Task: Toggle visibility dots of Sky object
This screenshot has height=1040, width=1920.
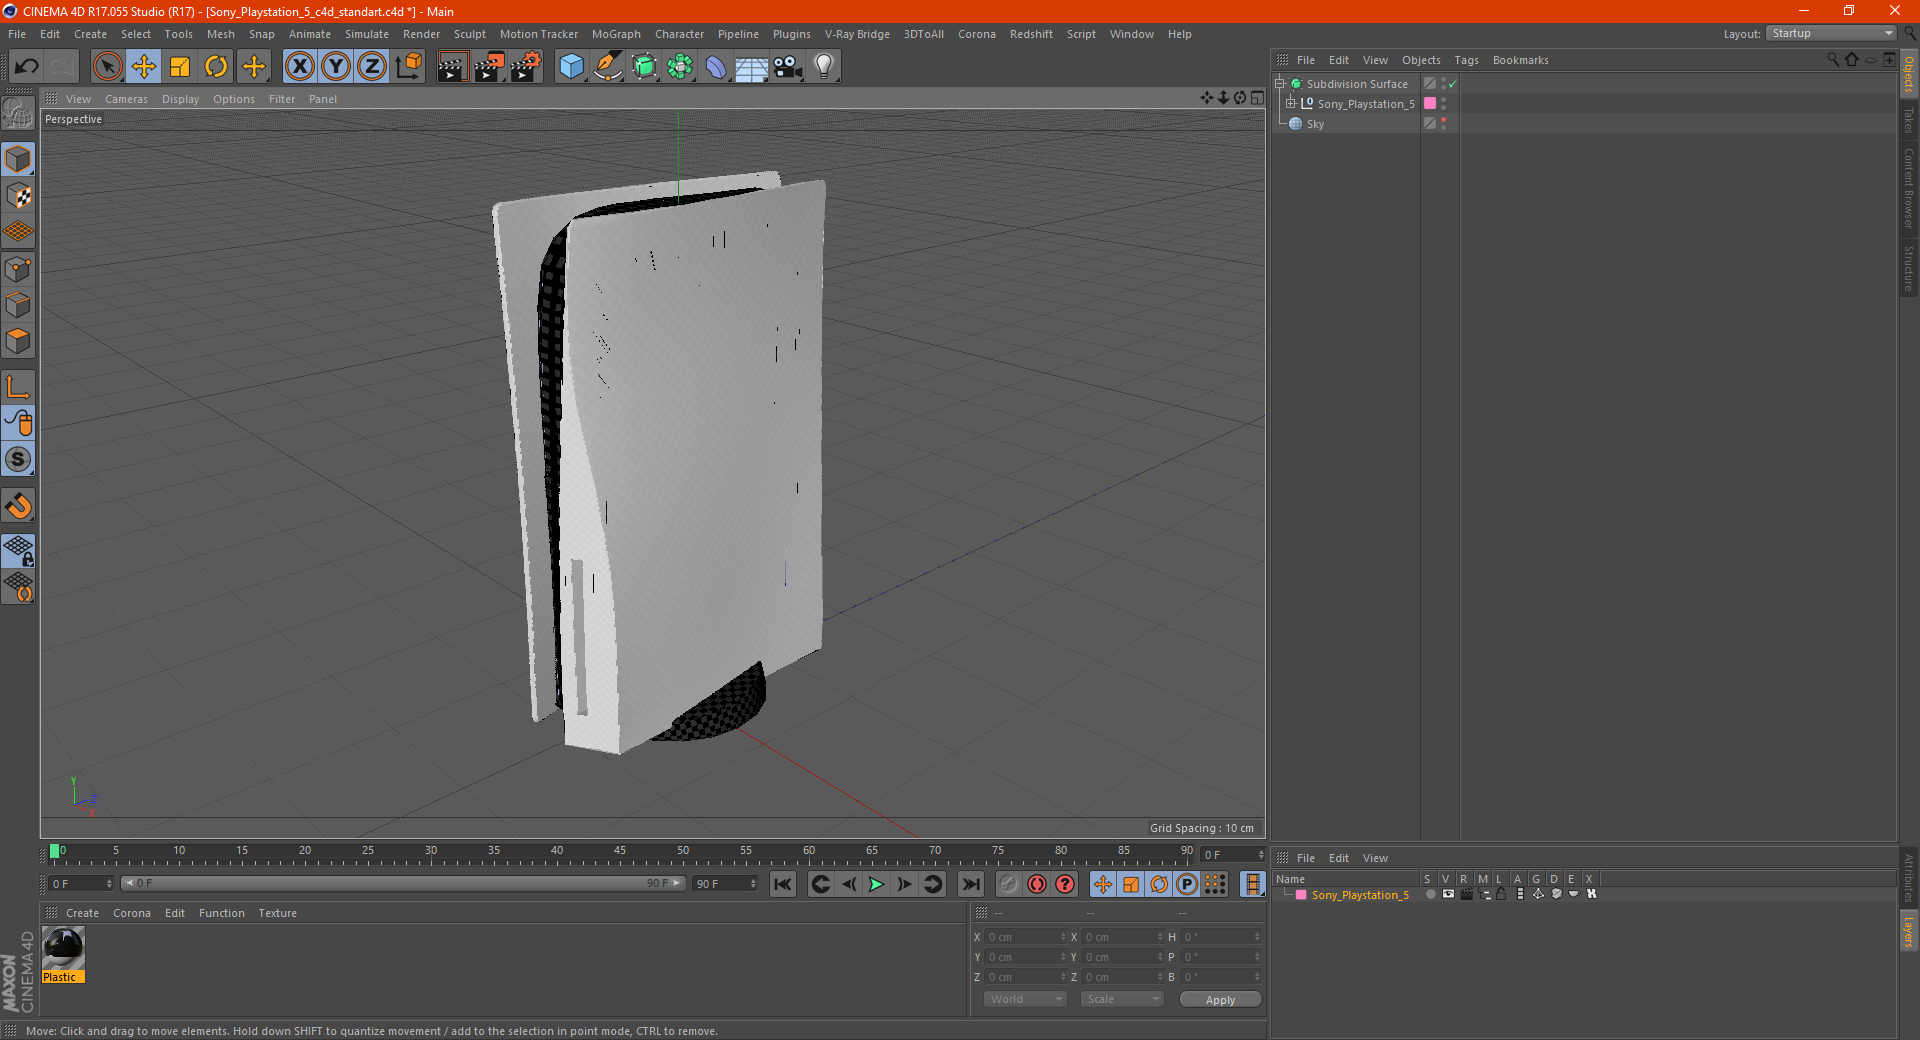Action: tap(1443, 123)
